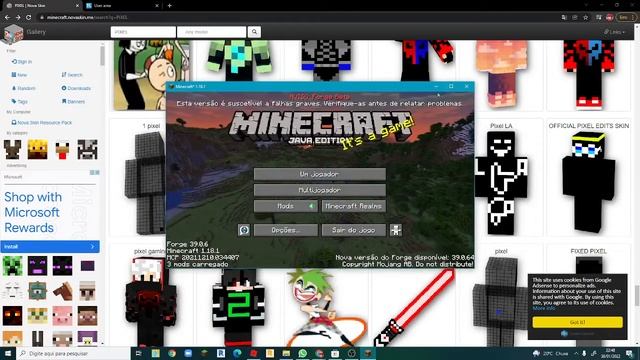The width and height of the screenshot is (640, 360).
Task: Select the blaze face category icon
Action: point(38,149)
